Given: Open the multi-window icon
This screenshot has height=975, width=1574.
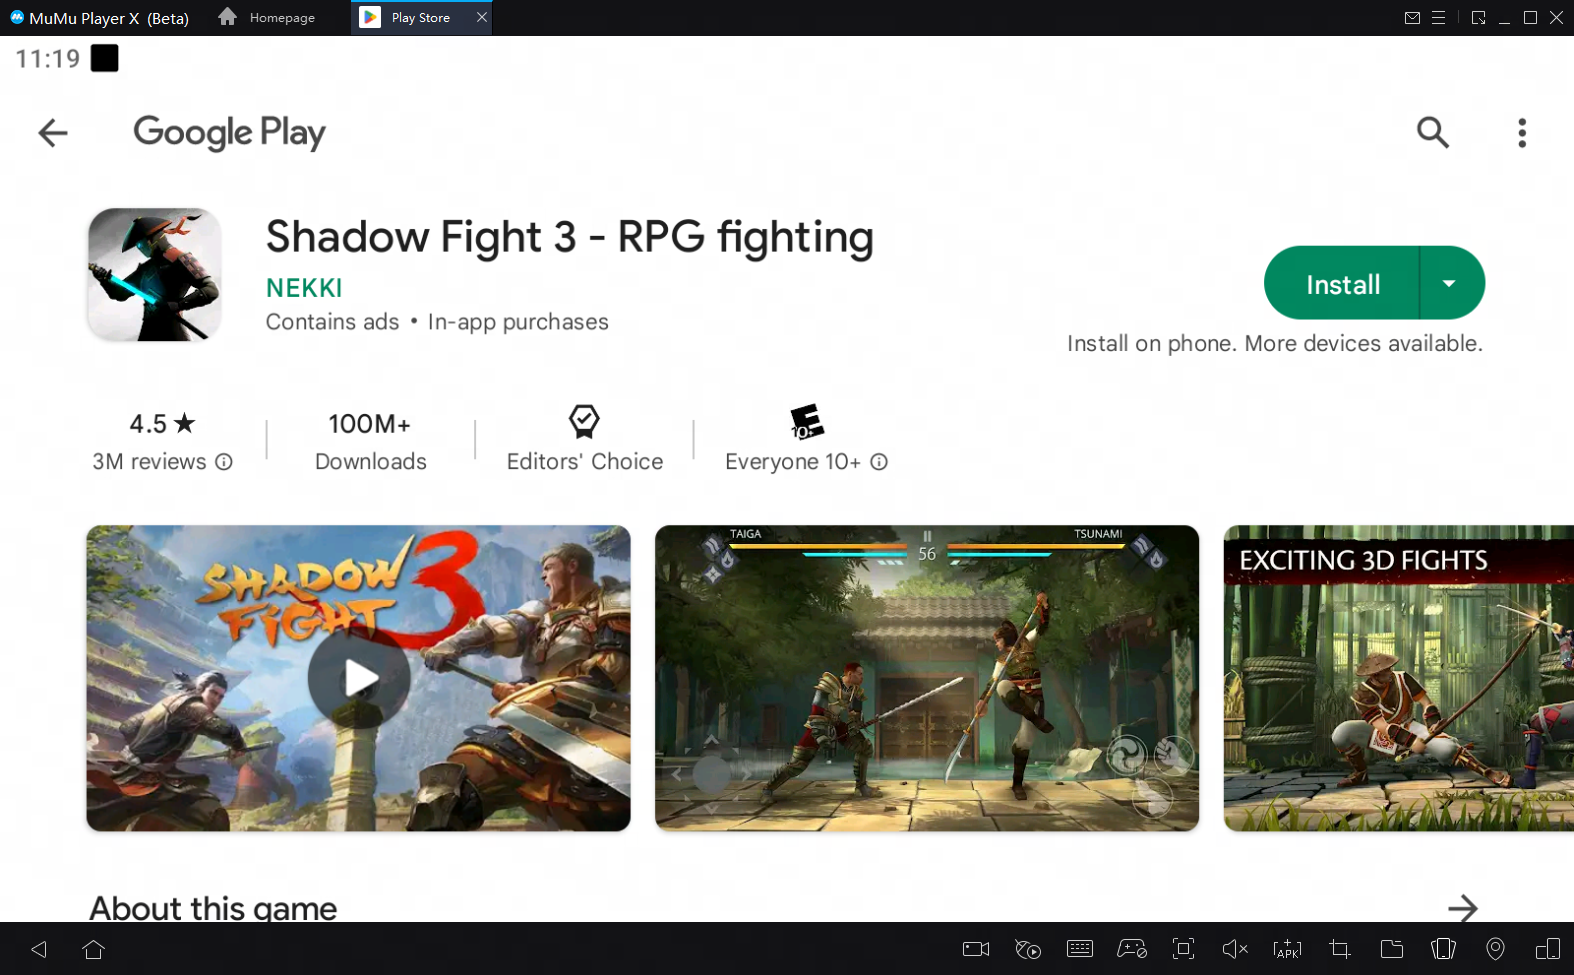Looking at the screenshot, I should [x=1548, y=949].
